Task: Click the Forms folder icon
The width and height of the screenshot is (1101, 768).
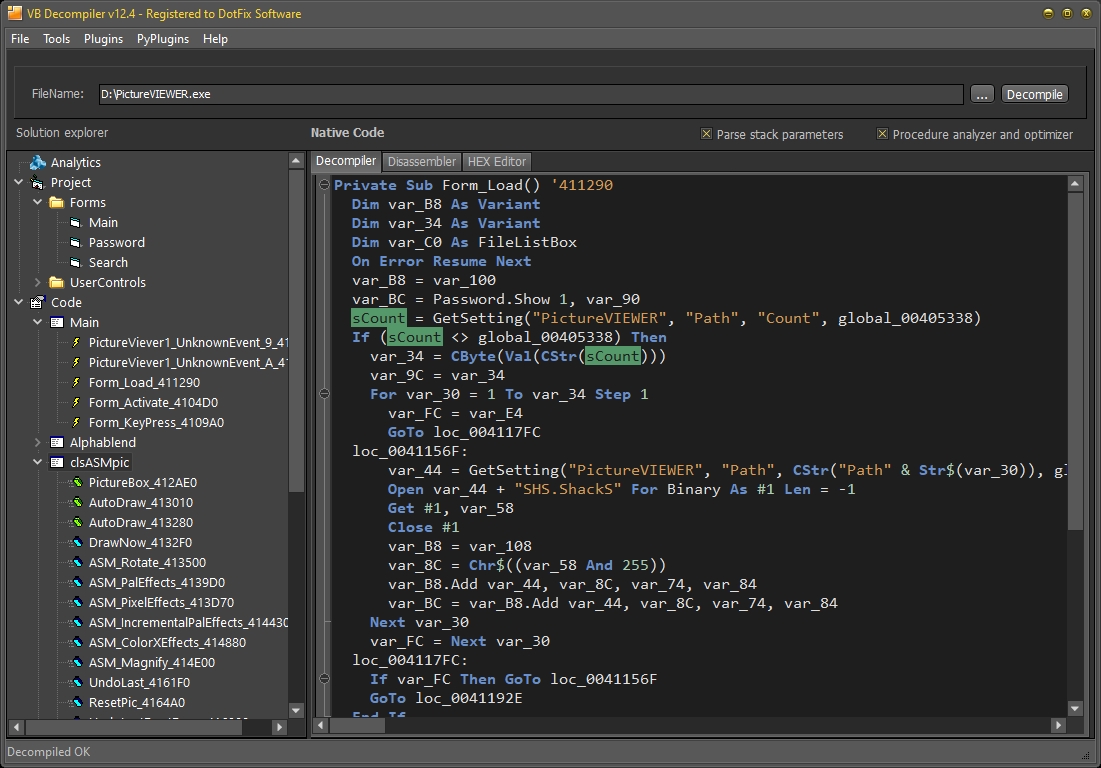Action: pos(57,202)
